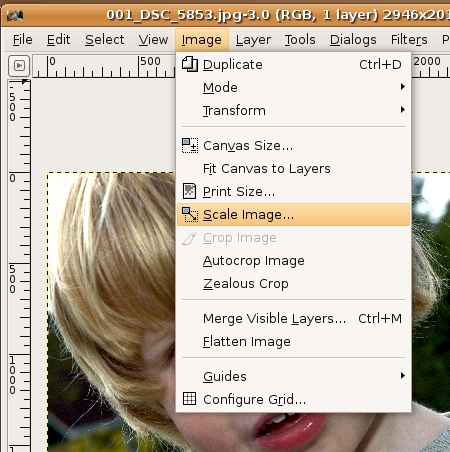This screenshot has width=450, height=452.
Task: Click the Configure Grid icon
Action: click(189, 398)
